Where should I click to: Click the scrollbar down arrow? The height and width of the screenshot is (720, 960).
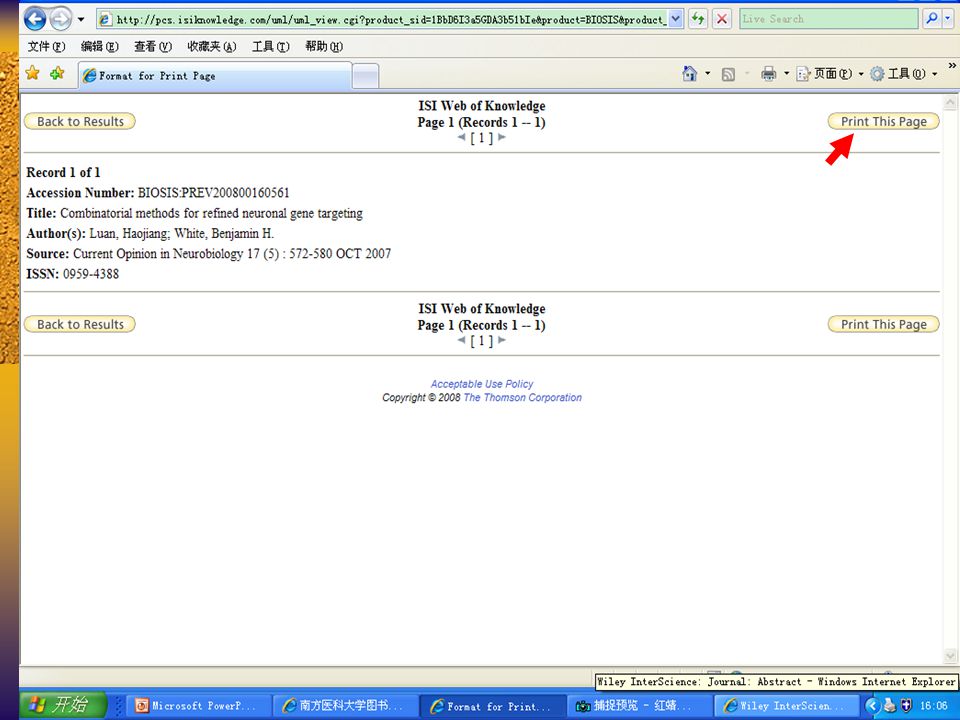pos(950,656)
